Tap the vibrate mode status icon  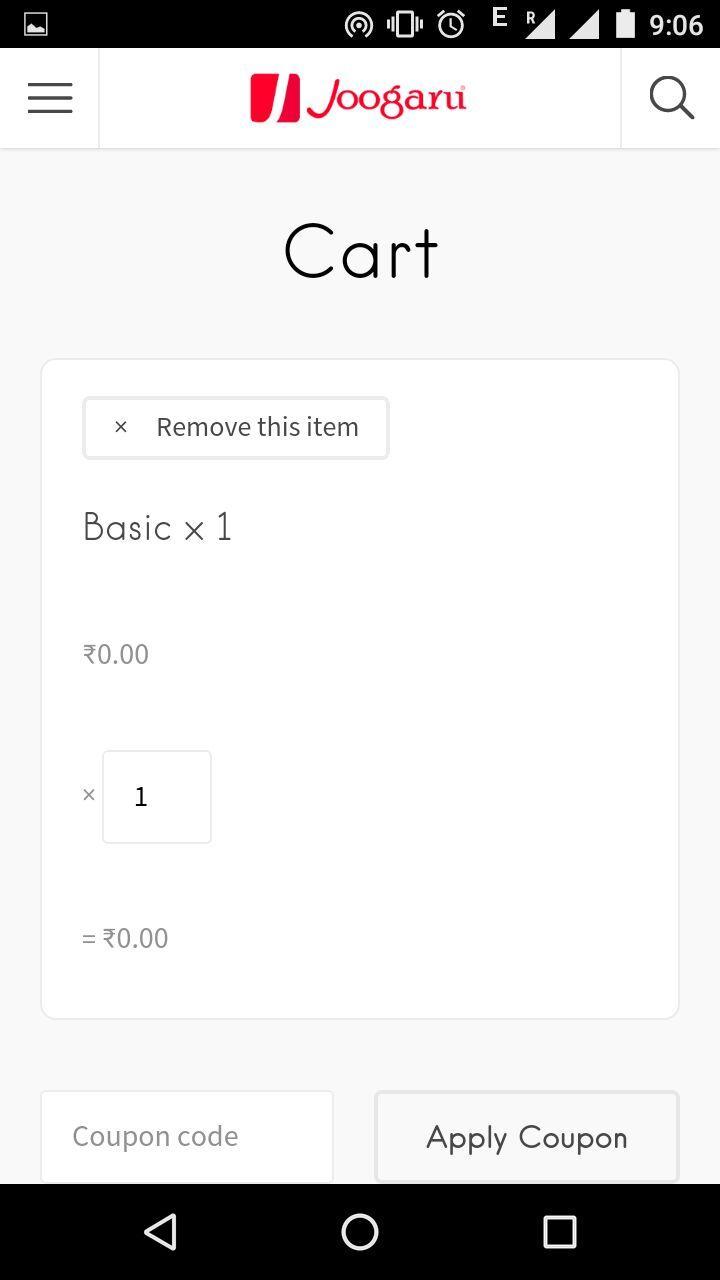pyautogui.click(x=405, y=24)
